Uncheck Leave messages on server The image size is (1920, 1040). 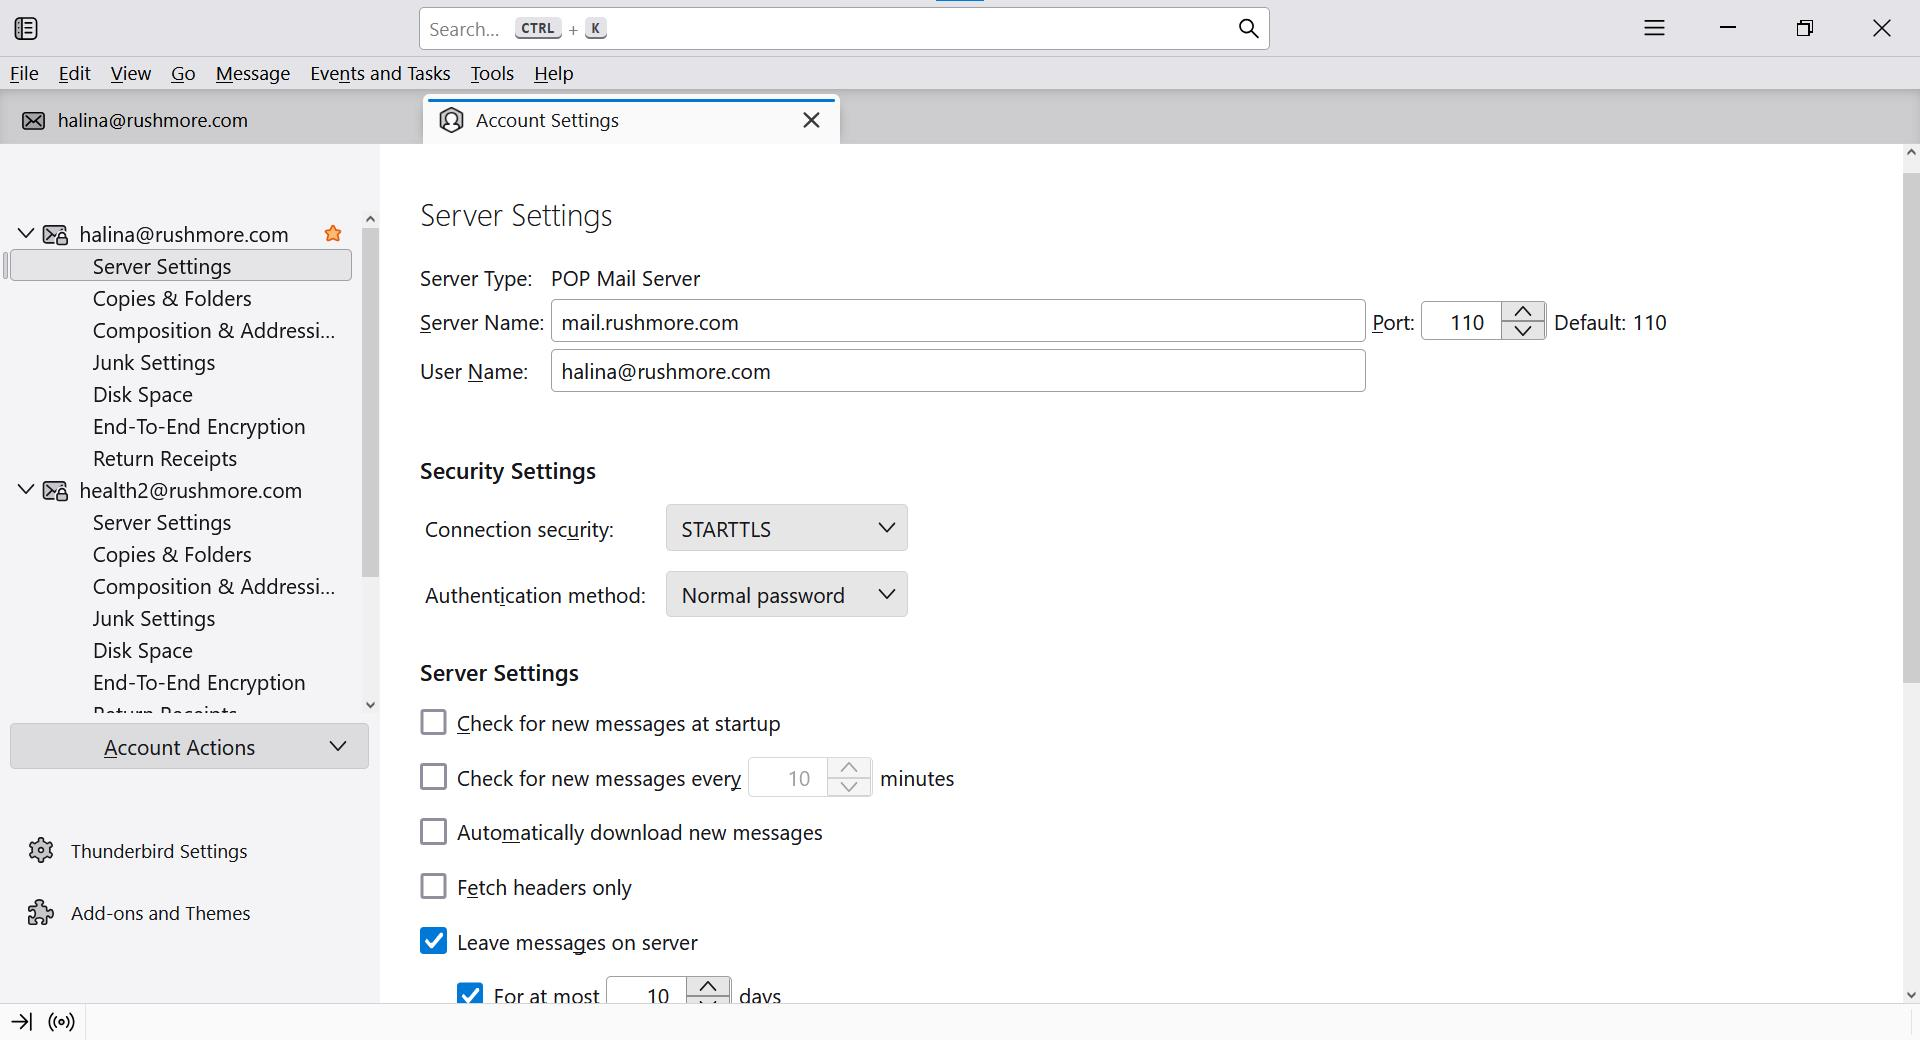pyautogui.click(x=433, y=942)
